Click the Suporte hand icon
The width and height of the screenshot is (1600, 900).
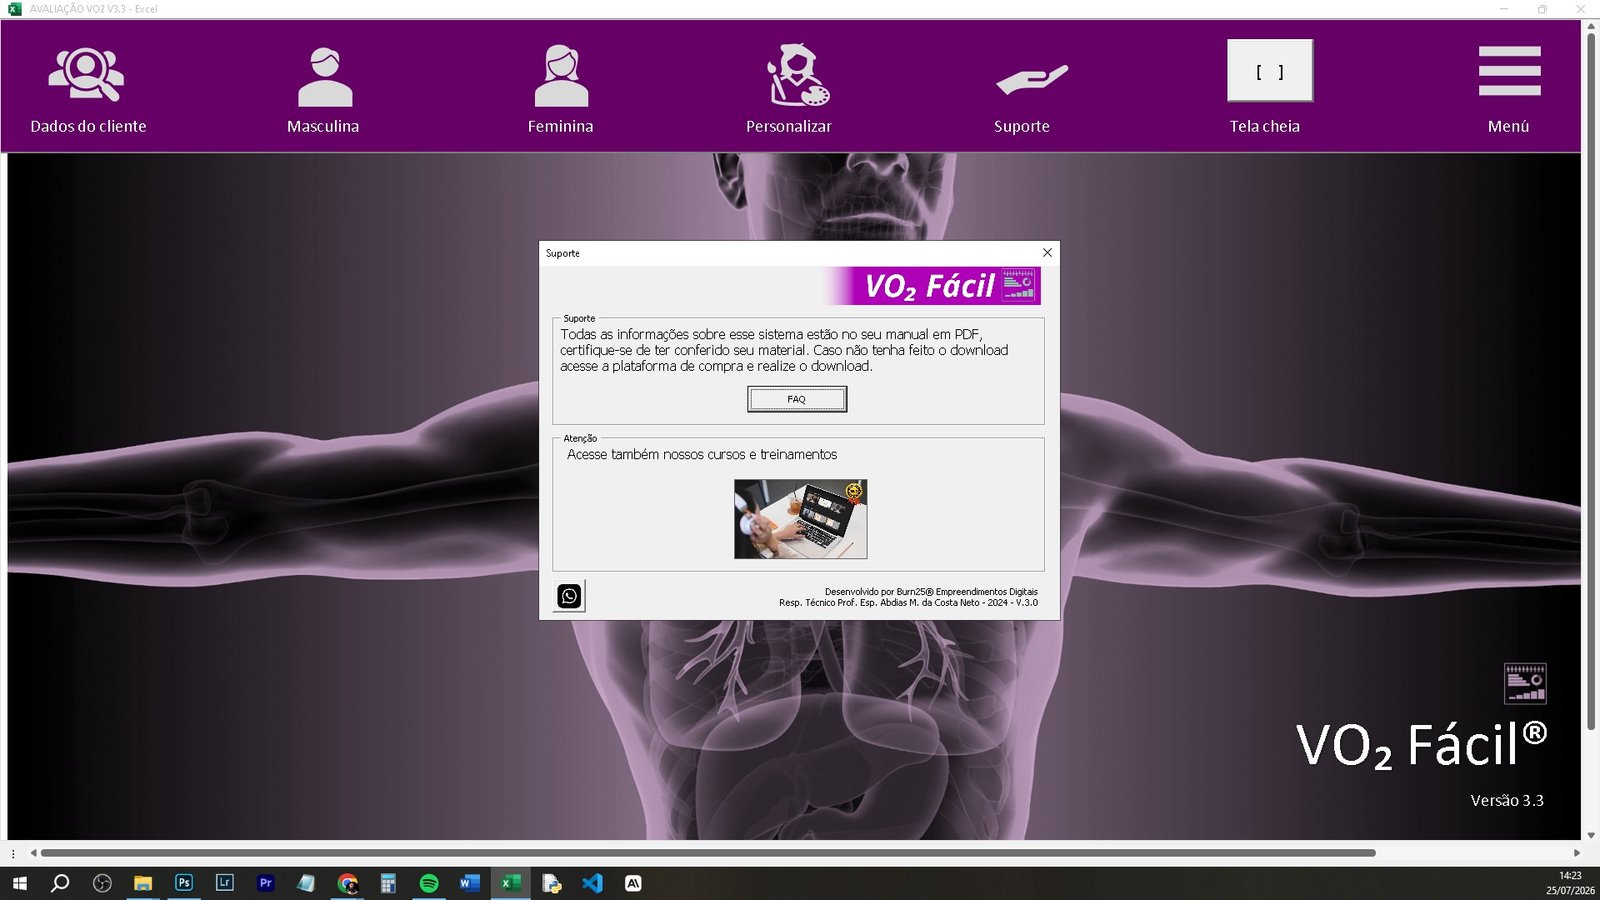[x=1032, y=79]
